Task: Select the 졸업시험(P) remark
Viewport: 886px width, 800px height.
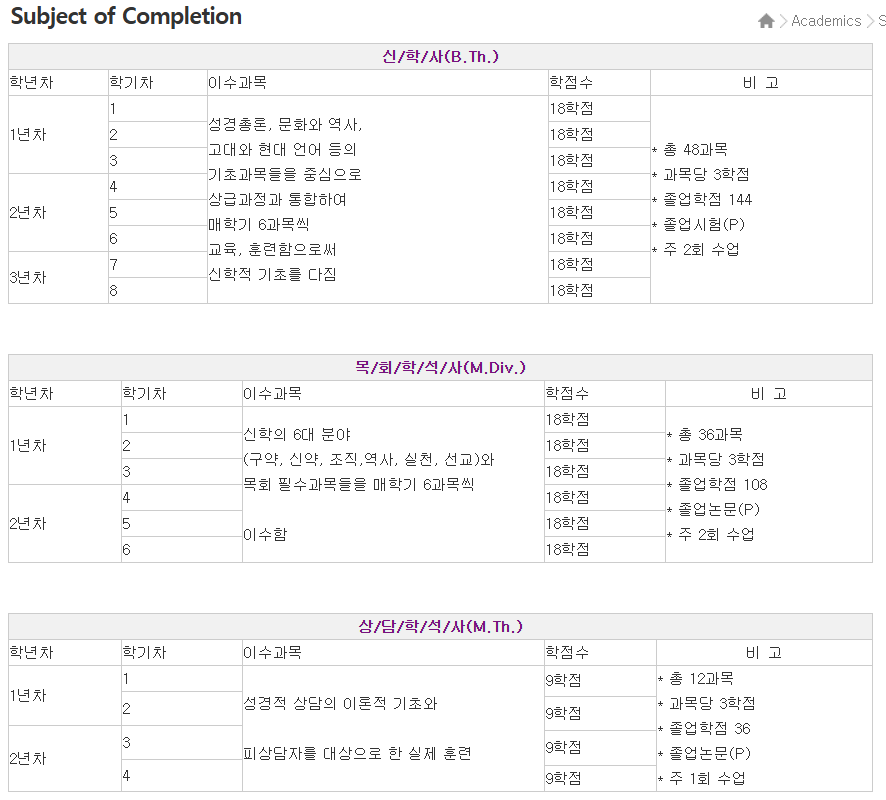Action: point(703,224)
